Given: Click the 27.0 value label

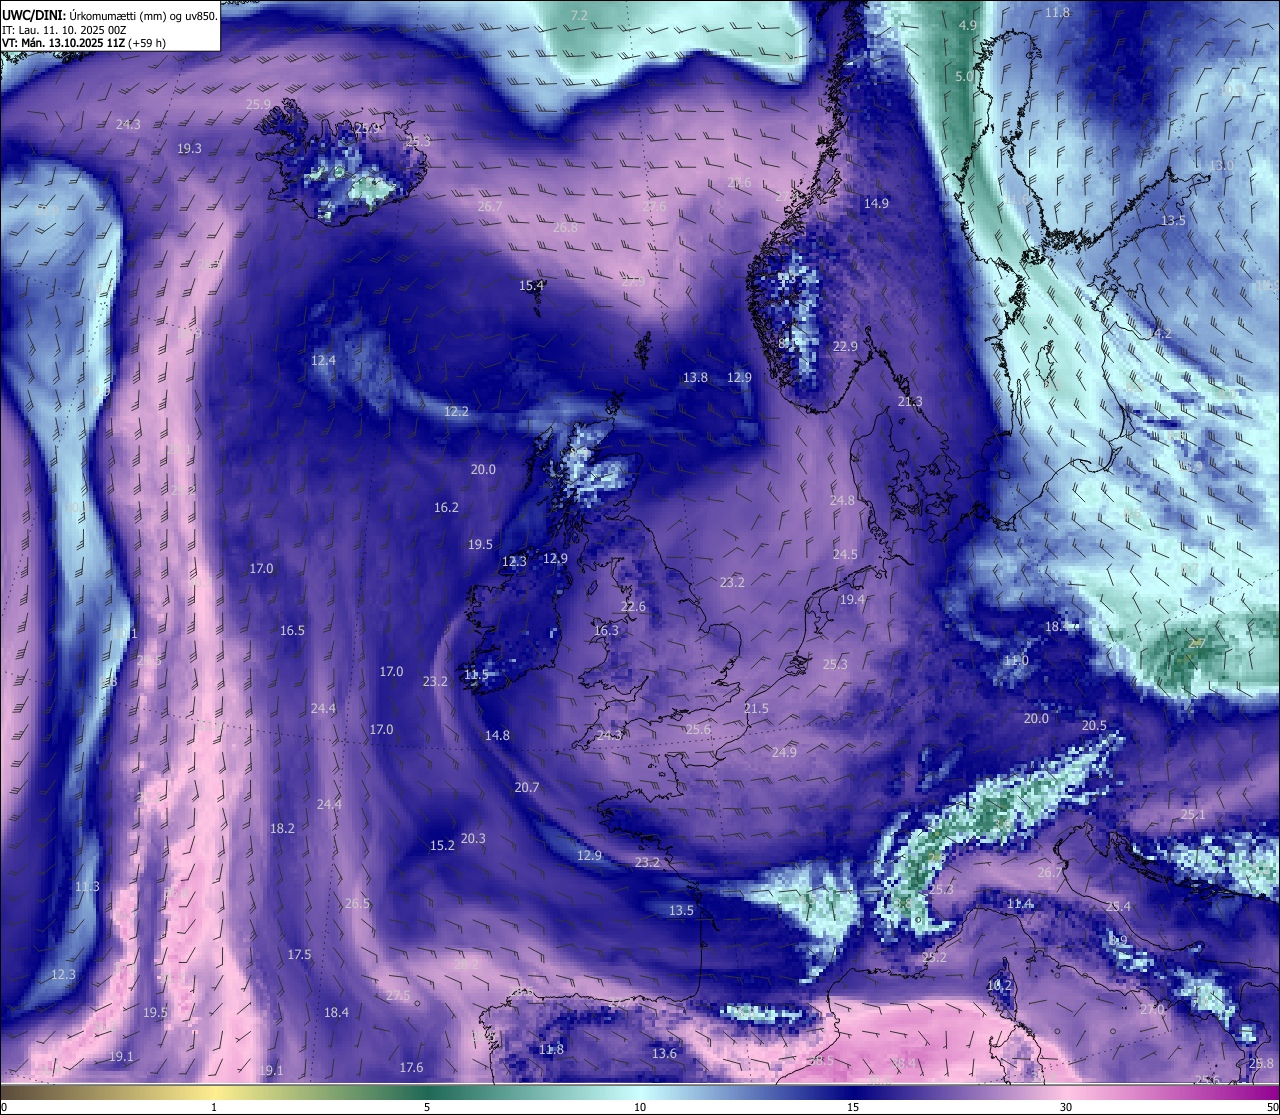Looking at the screenshot, I should point(1152,1009).
